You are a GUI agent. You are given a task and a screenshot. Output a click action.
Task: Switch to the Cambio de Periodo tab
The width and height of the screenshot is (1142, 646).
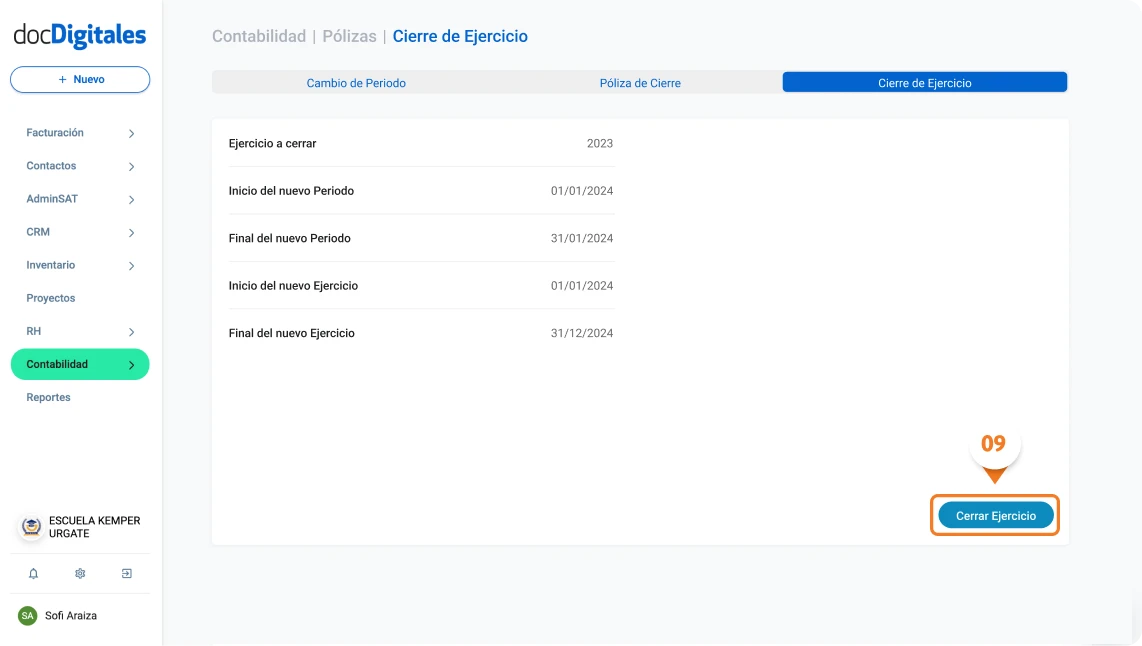tap(356, 83)
